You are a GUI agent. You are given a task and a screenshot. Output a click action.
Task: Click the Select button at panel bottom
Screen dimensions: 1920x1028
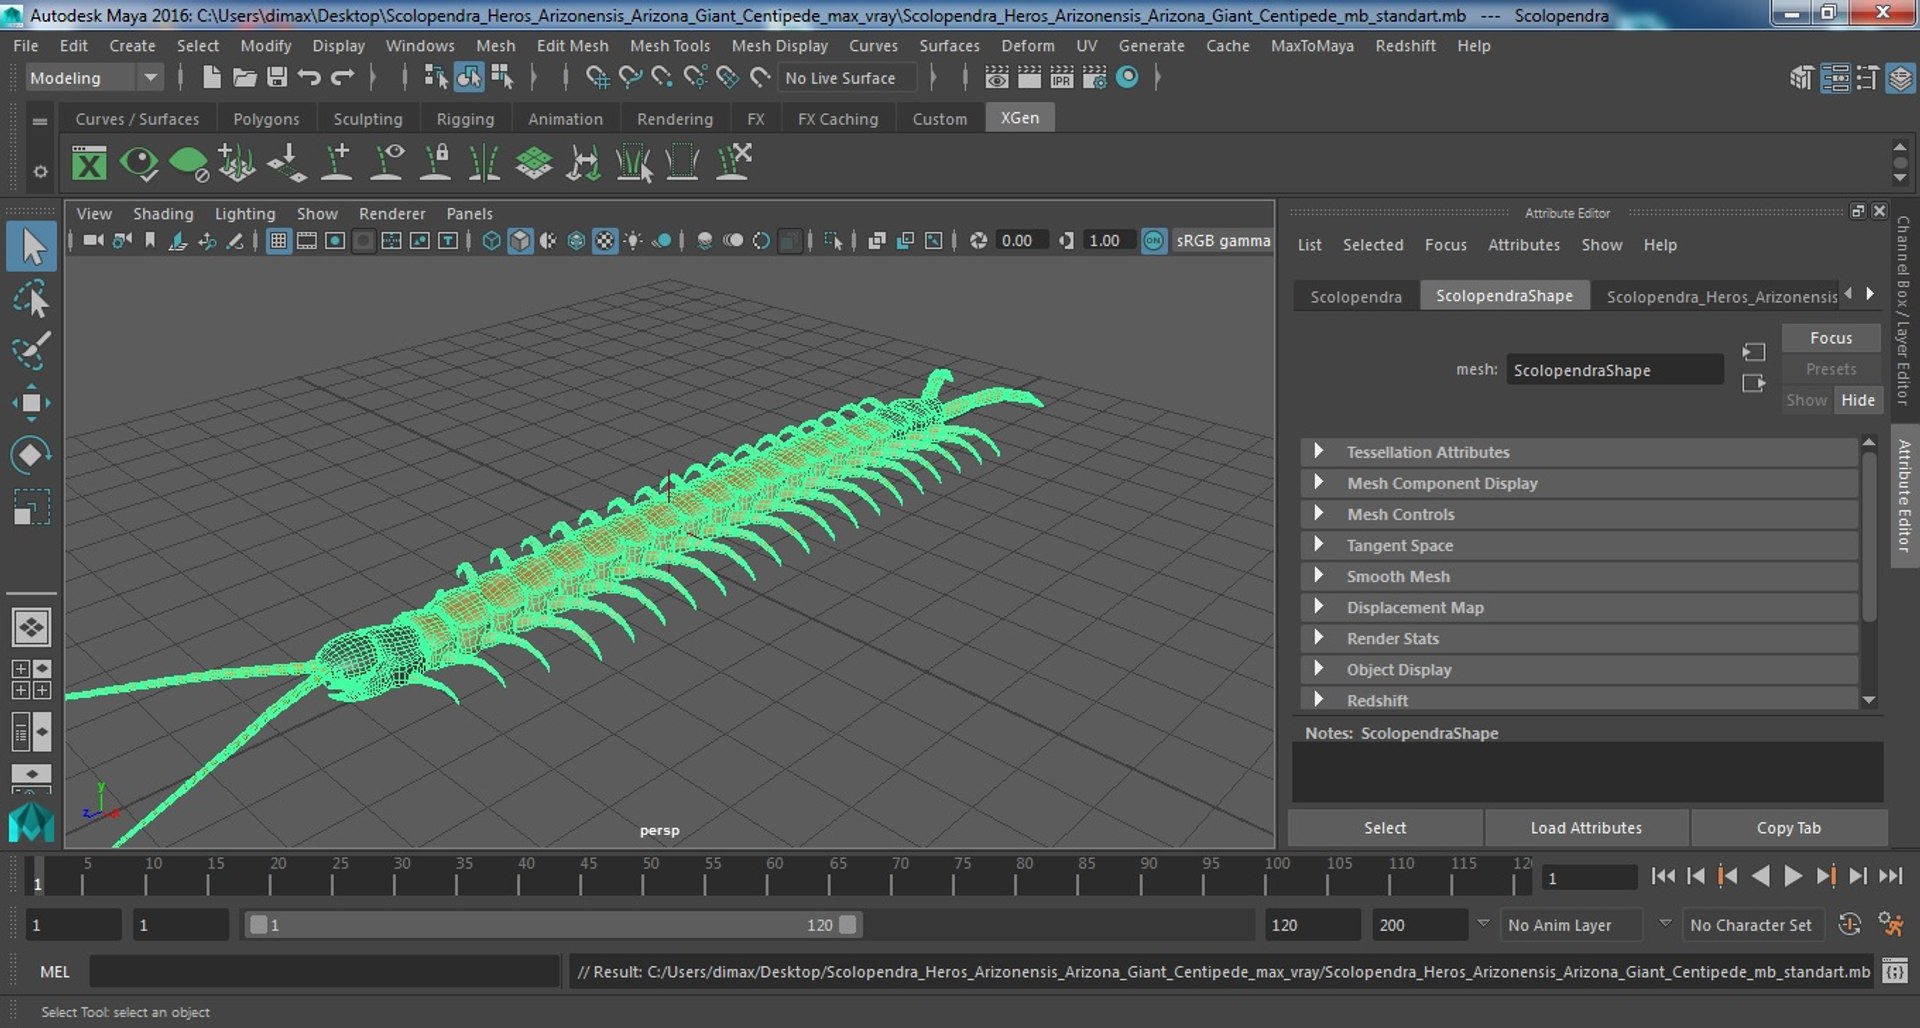pos(1385,828)
